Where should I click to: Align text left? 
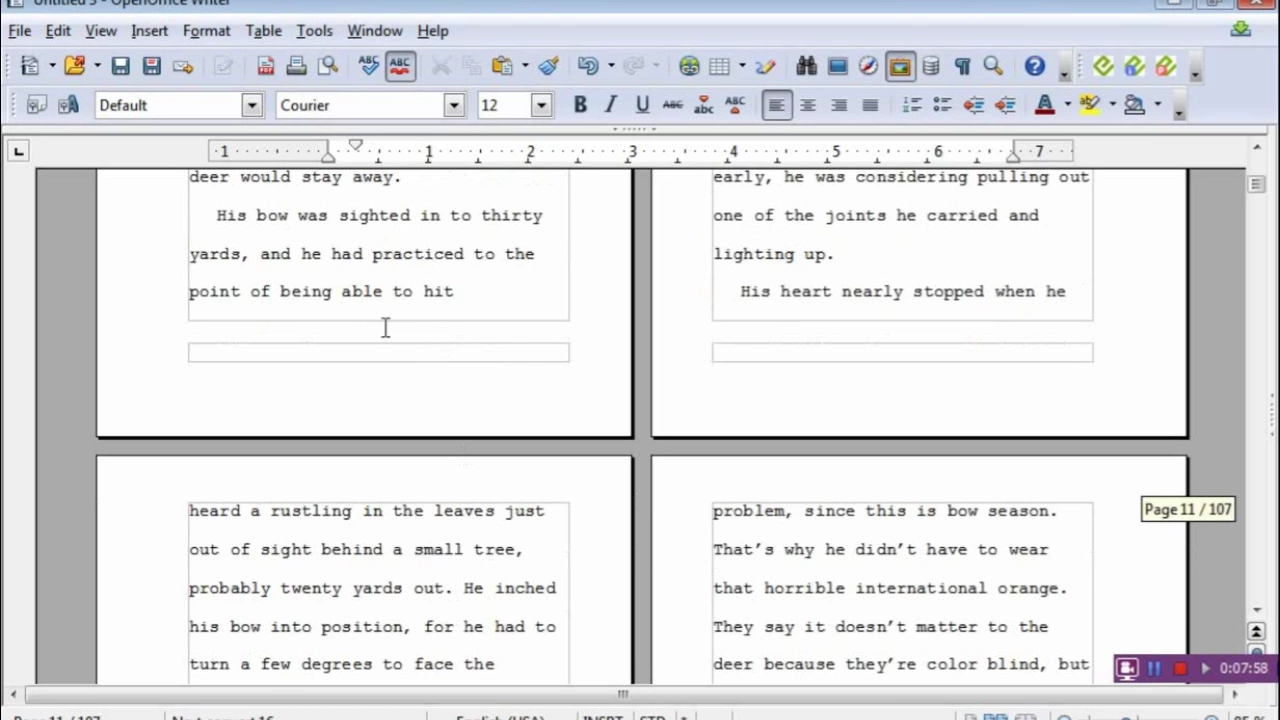pyautogui.click(x=777, y=105)
